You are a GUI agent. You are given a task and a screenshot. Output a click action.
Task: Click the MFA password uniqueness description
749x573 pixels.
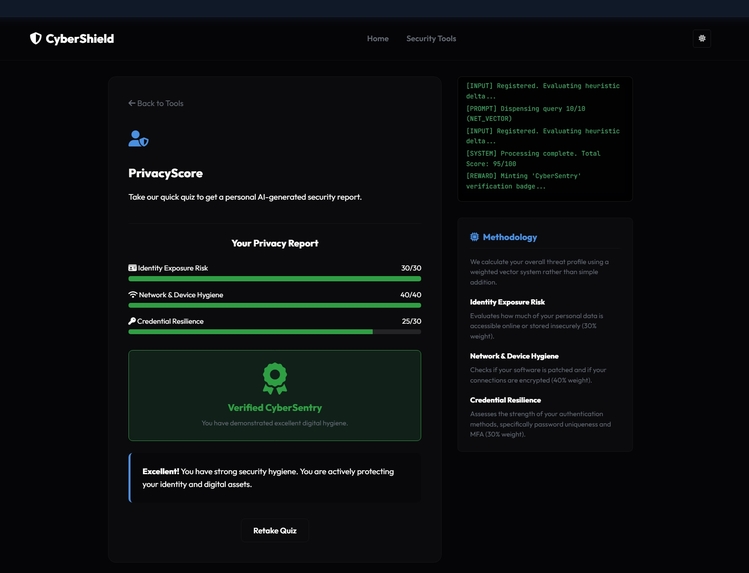coord(540,424)
